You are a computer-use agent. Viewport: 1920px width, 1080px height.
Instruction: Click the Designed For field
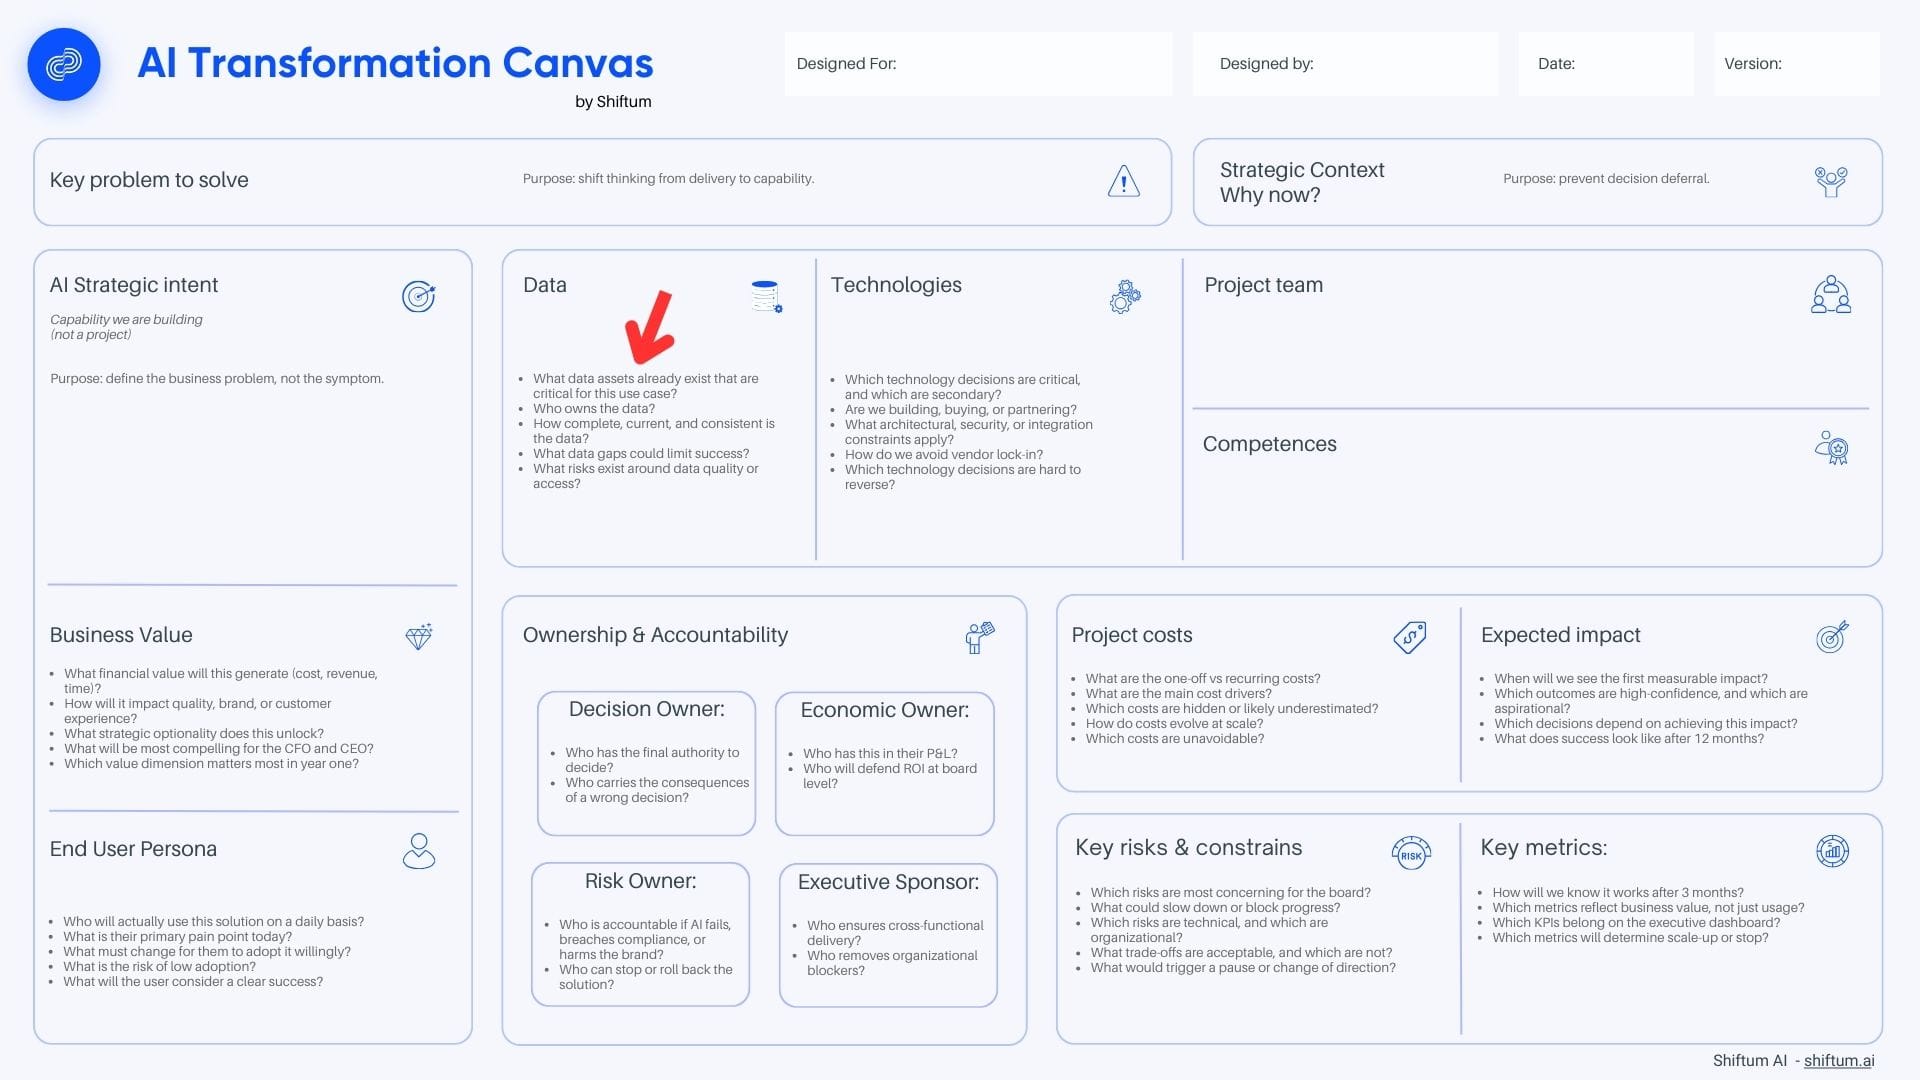[x=978, y=64]
